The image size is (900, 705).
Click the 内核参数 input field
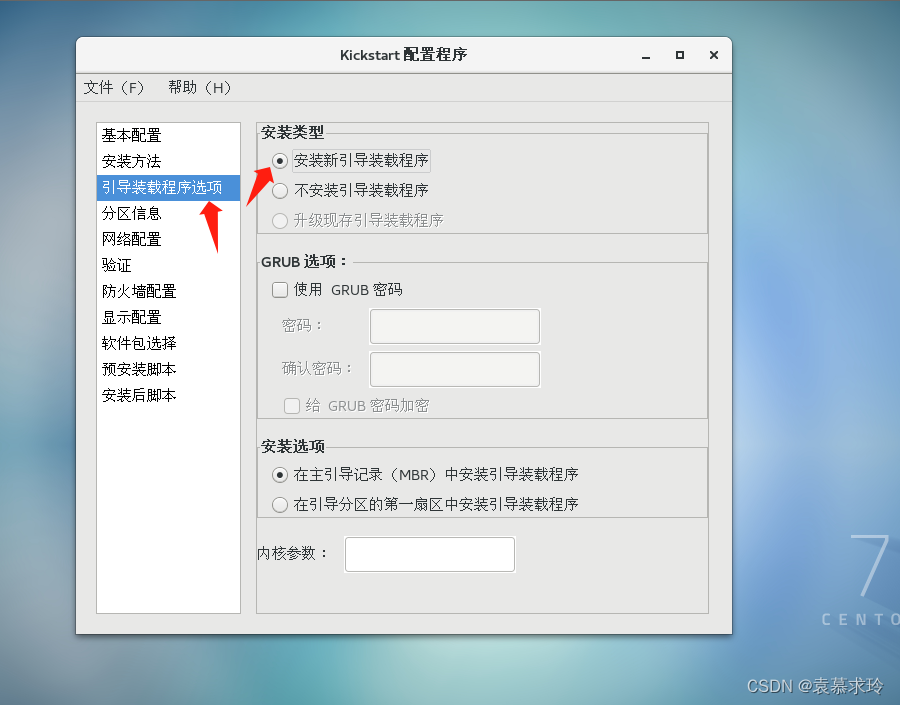click(430, 555)
